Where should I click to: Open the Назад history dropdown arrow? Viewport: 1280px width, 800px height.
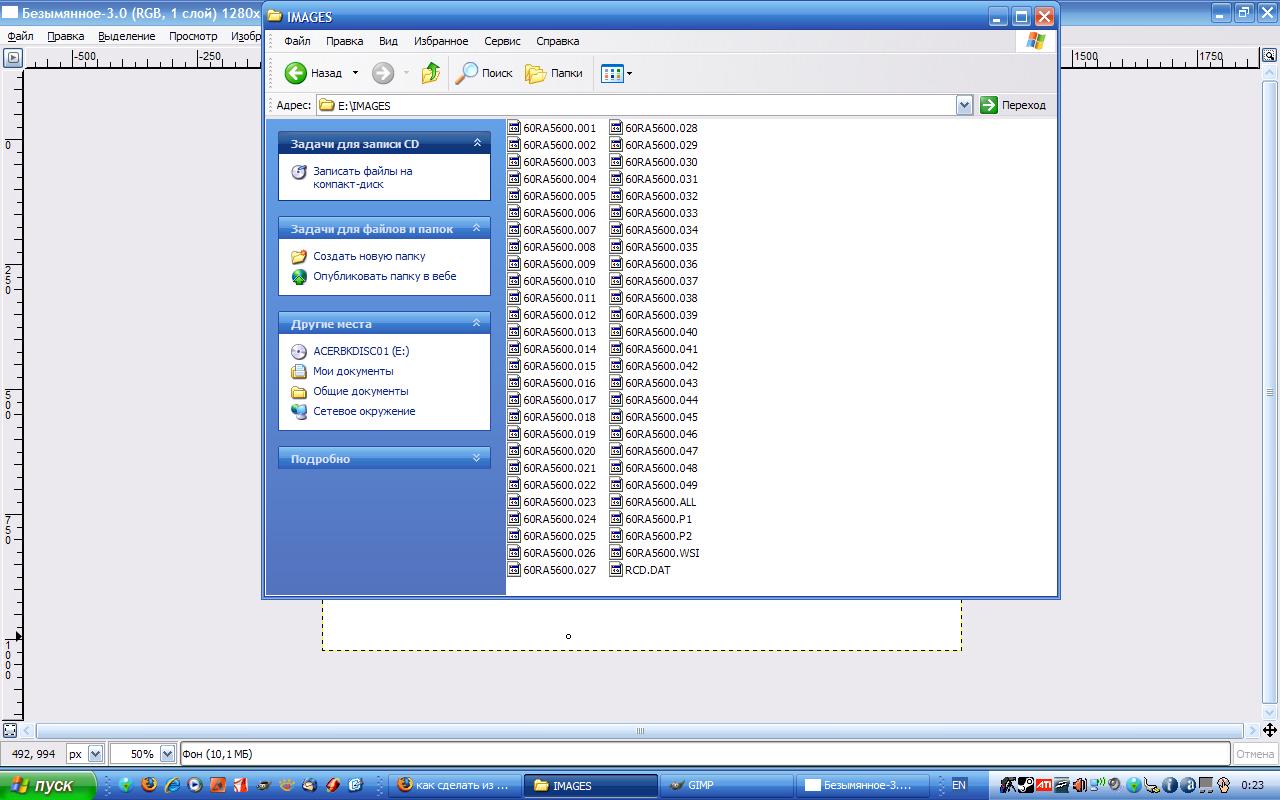pos(355,73)
